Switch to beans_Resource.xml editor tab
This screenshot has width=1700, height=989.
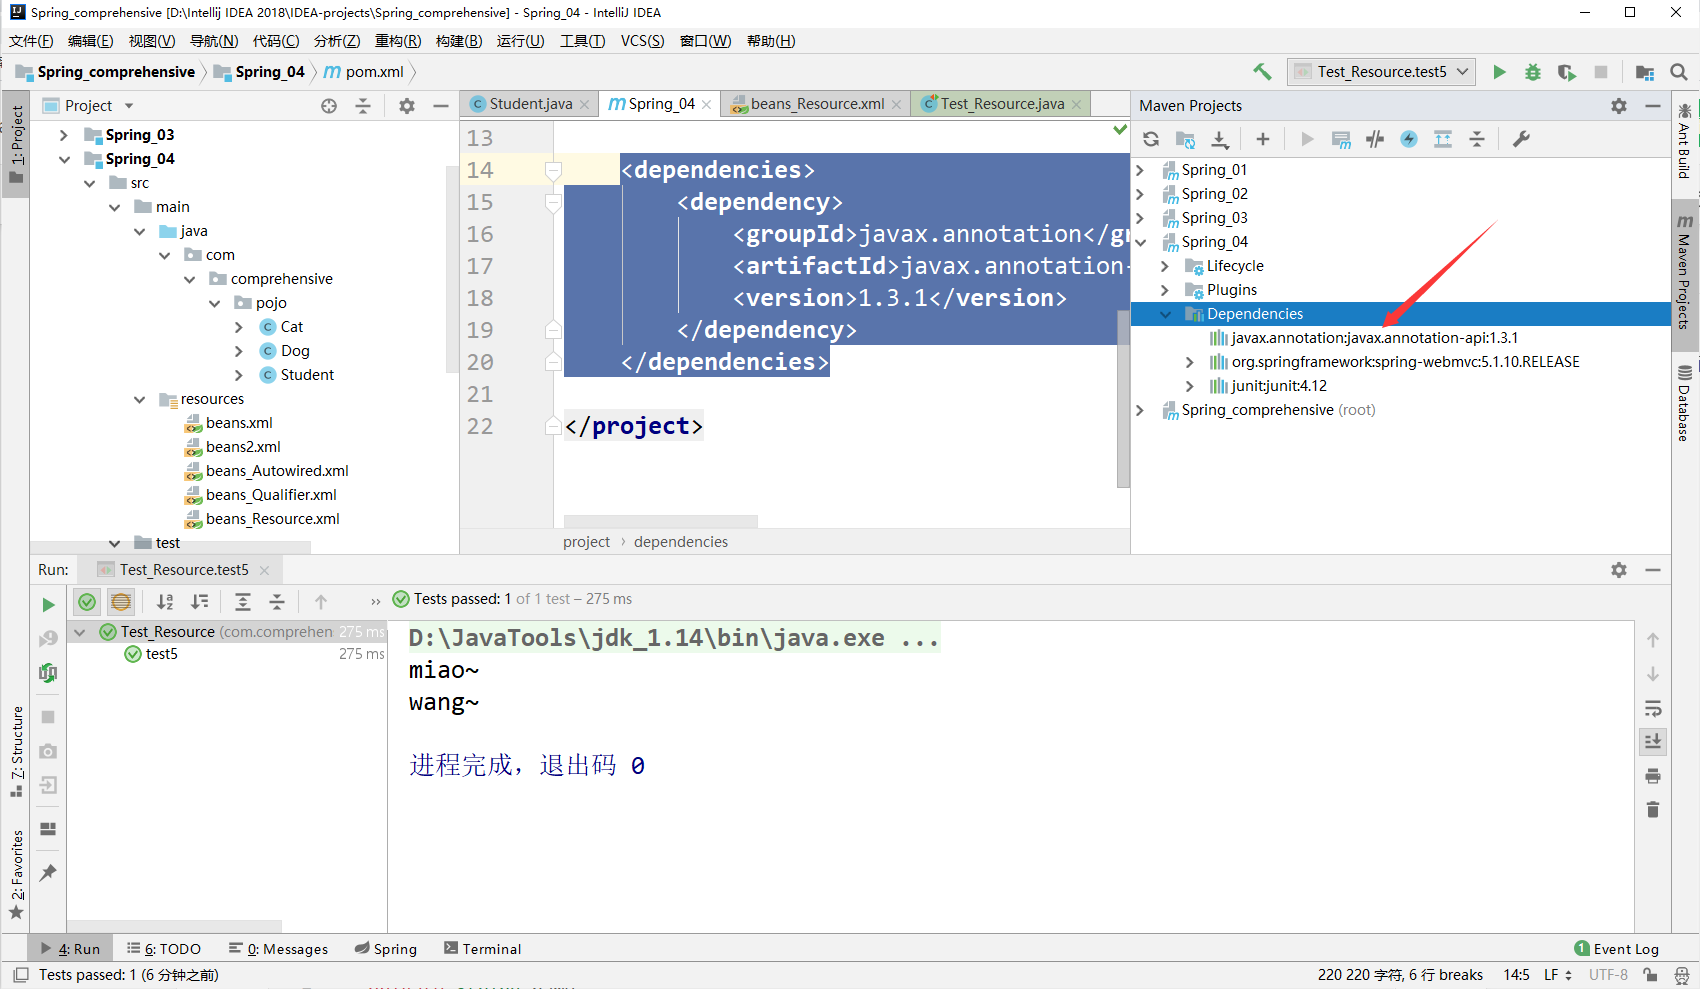[816, 104]
